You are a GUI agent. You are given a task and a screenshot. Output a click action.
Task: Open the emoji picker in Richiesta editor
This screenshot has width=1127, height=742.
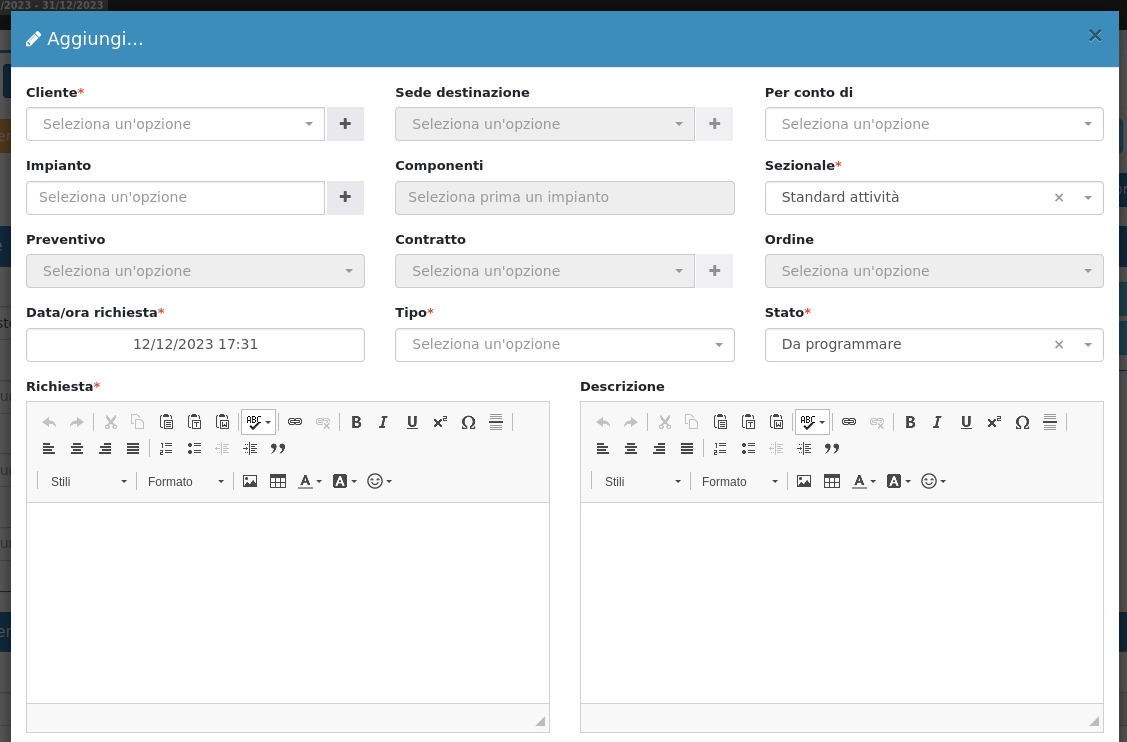[378, 481]
